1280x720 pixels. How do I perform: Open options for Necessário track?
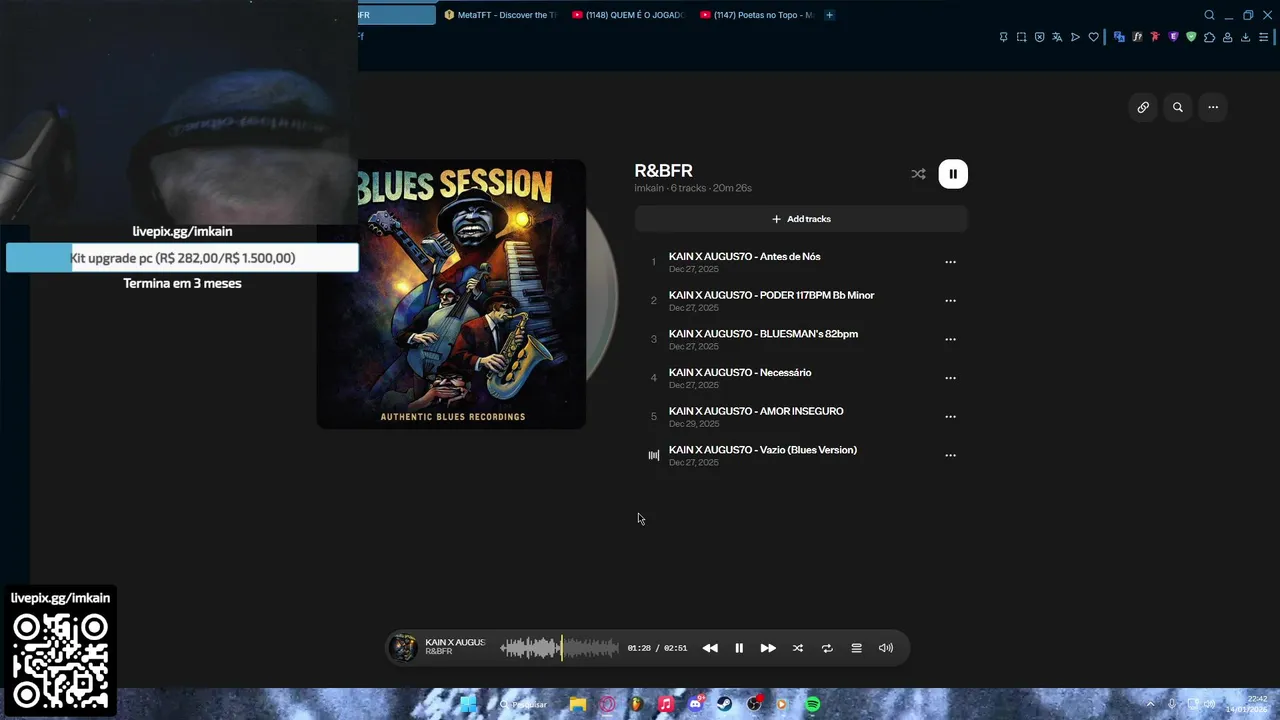[950, 378]
